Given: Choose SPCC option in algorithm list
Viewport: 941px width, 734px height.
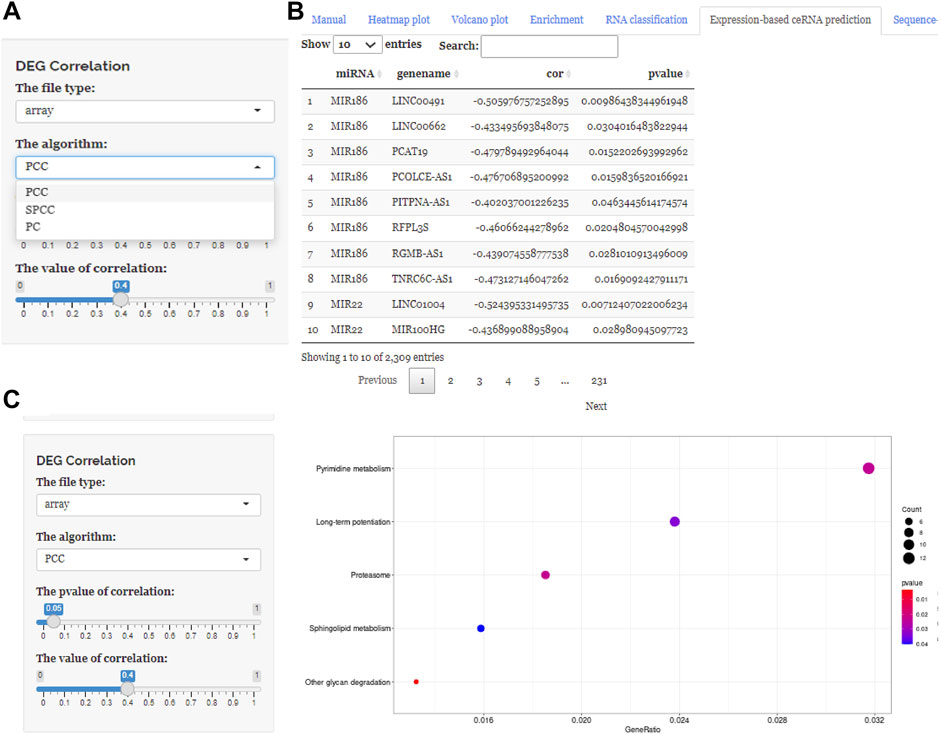Looking at the screenshot, I should pyautogui.click(x=145, y=209).
